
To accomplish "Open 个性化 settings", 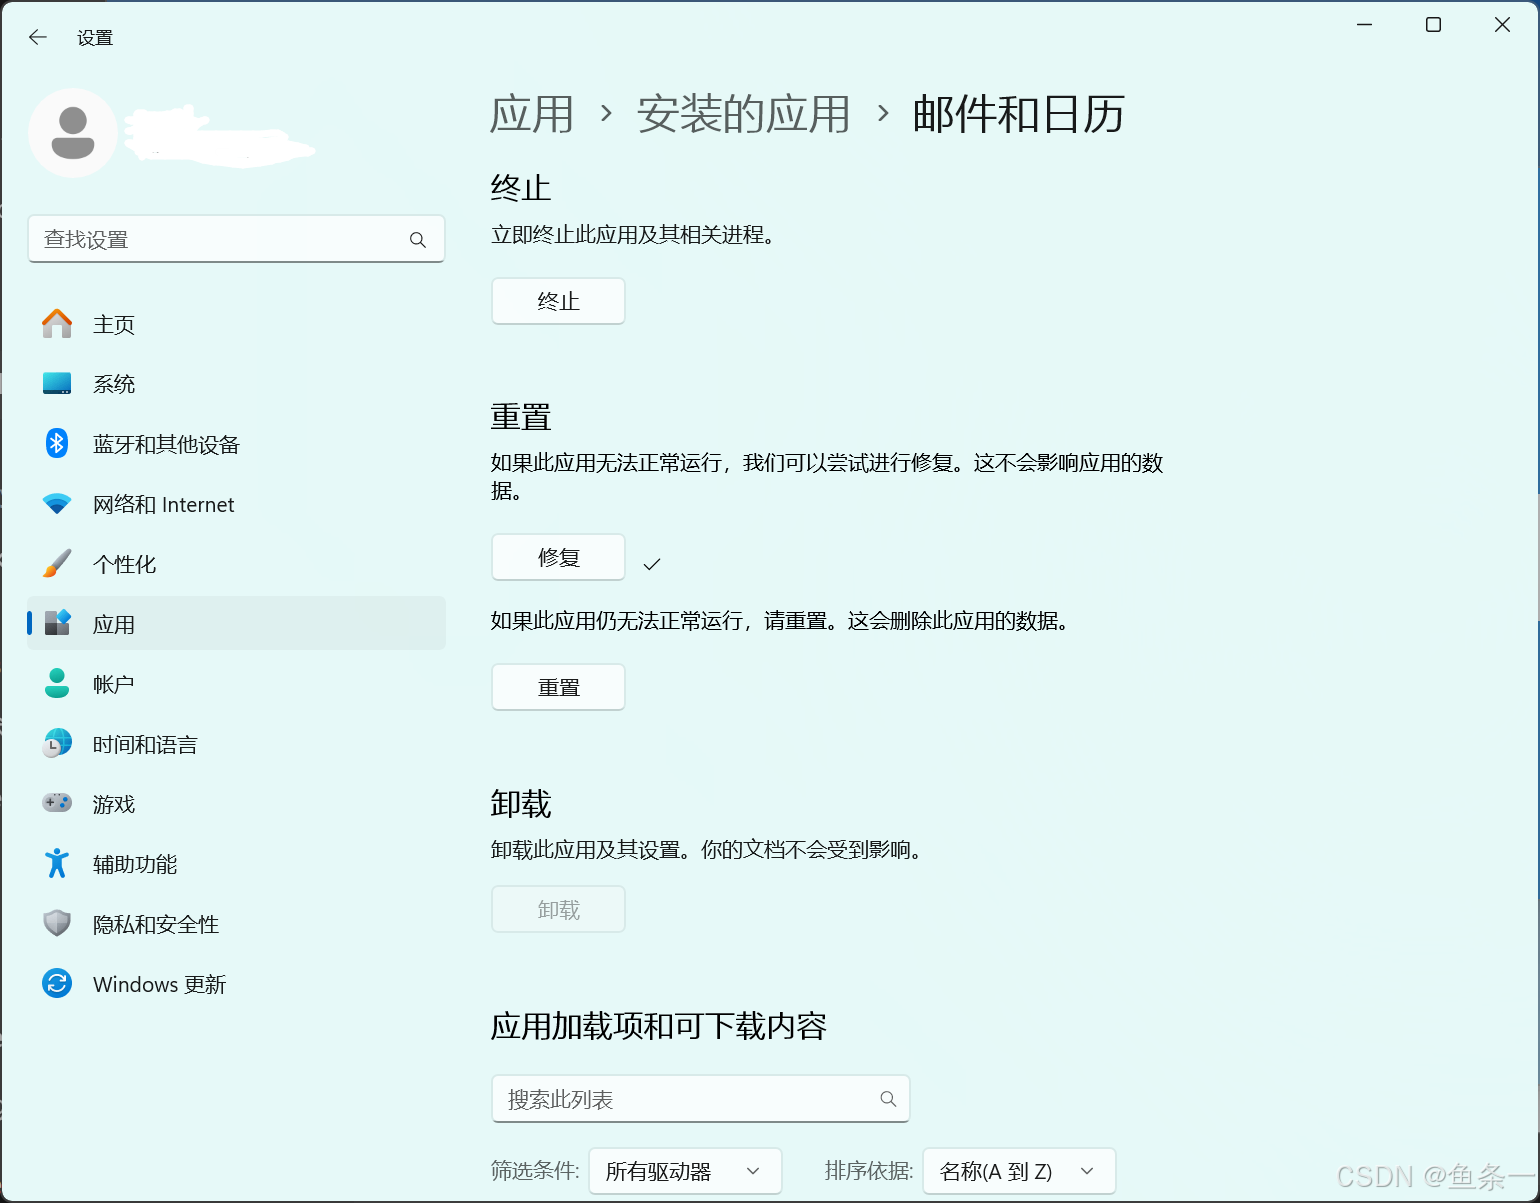I will [x=236, y=564].
